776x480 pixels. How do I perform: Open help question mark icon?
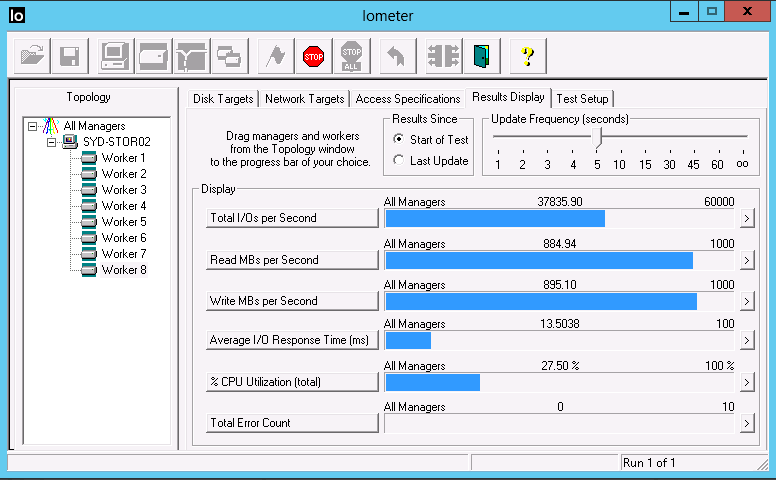(x=528, y=56)
